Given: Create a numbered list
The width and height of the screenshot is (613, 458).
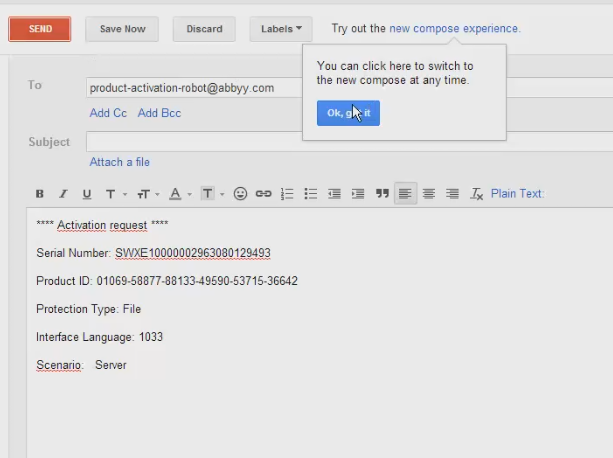Looking at the screenshot, I should click(x=287, y=194).
